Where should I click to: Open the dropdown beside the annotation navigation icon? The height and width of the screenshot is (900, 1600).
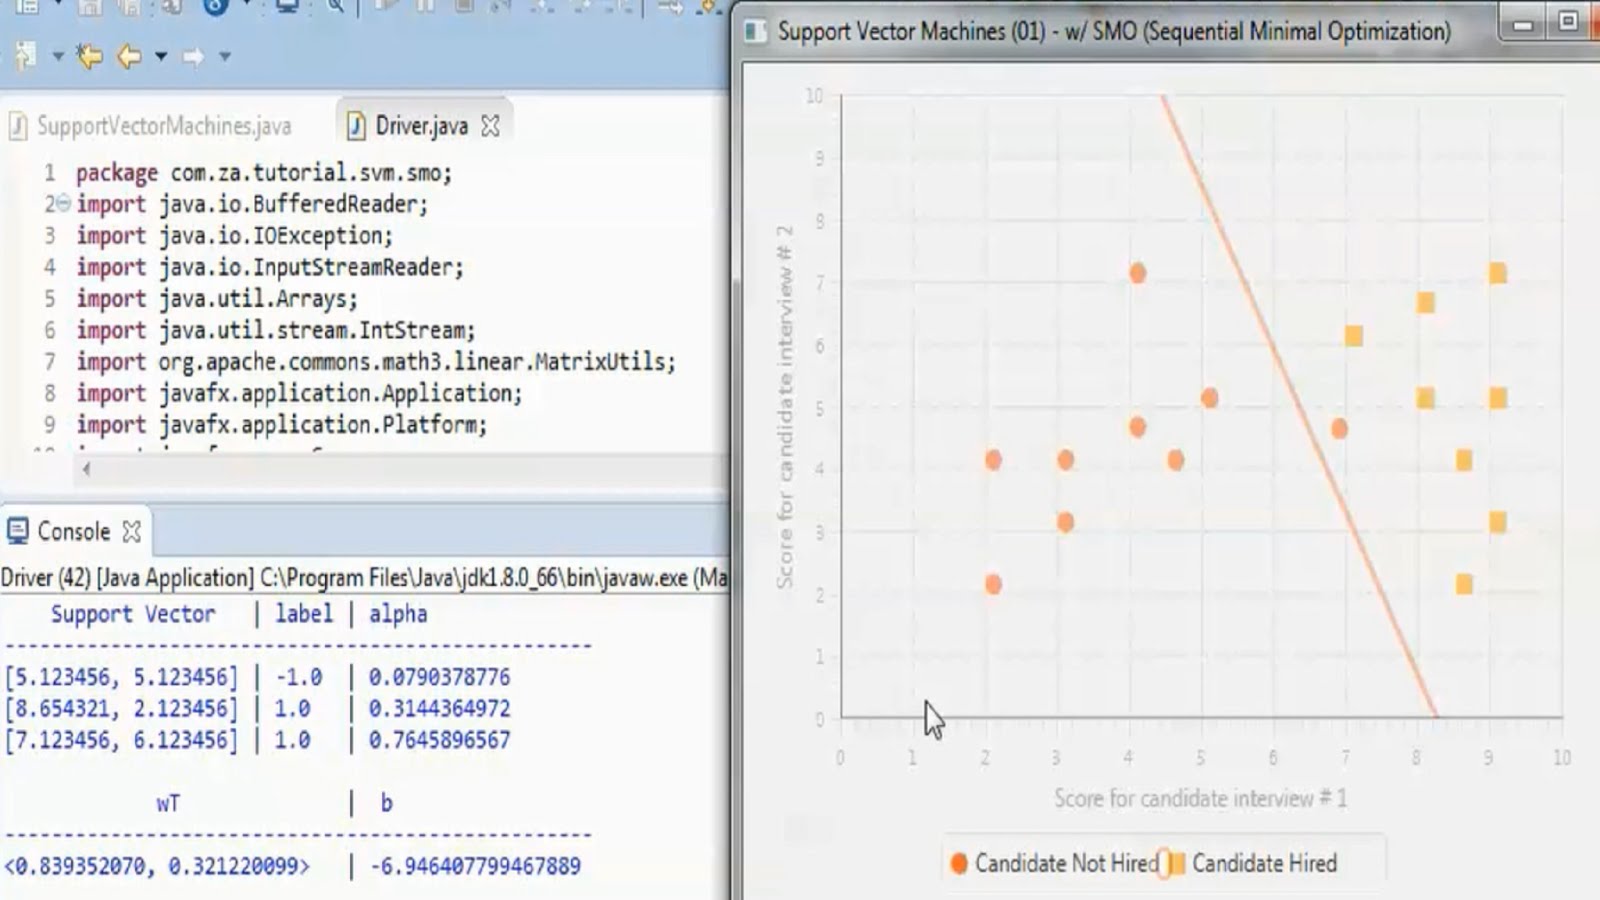point(58,57)
